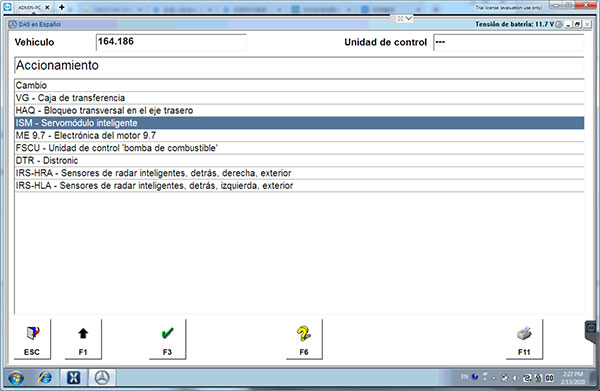This screenshot has height=391, width=600.
Task: Click the tray icon labelled 00
Action: 549,378
